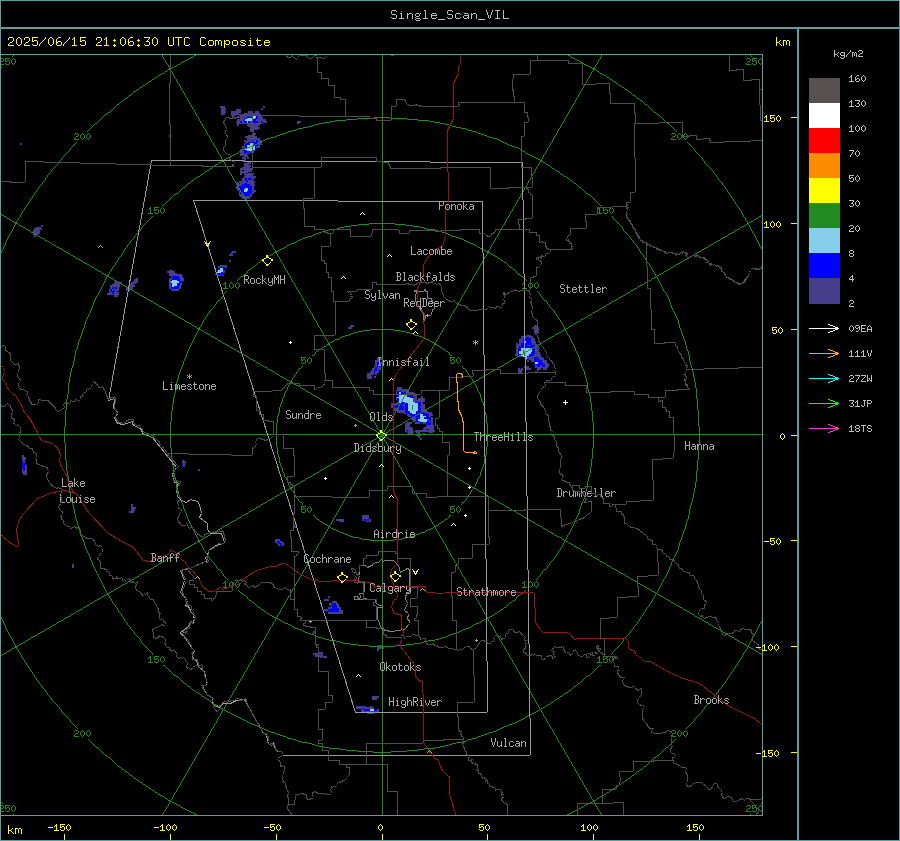Click the Sundre map label
This screenshot has height=841, width=900.
(303, 414)
